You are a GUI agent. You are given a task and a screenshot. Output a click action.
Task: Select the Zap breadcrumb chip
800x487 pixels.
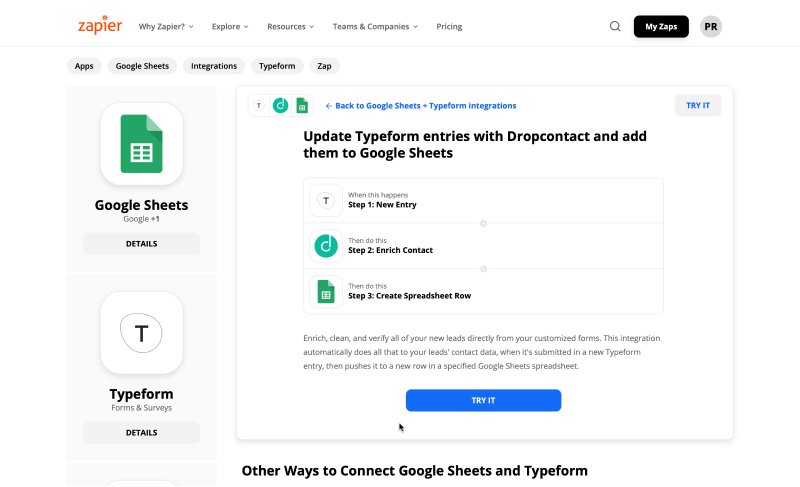[x=324, y=66]
